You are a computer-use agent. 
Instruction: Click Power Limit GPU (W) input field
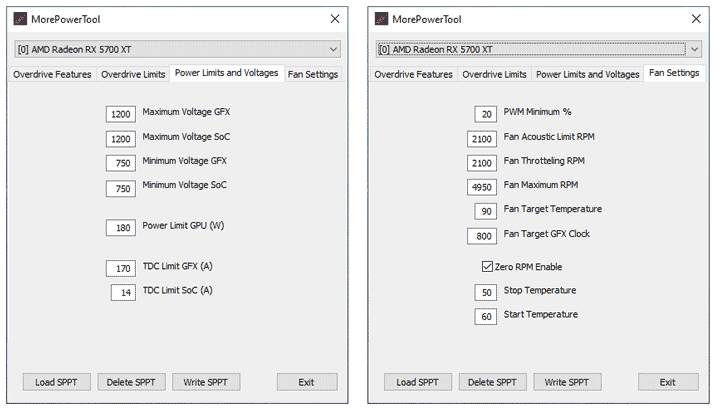tap(121, 228)
